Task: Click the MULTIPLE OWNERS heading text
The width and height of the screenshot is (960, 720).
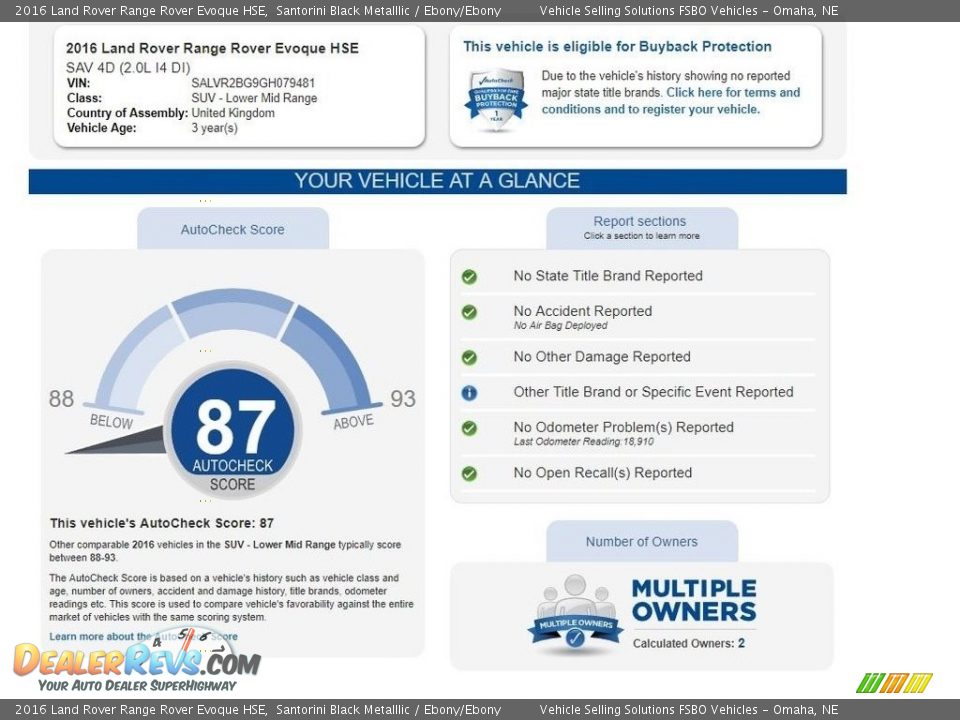Action: pos(694,600)
